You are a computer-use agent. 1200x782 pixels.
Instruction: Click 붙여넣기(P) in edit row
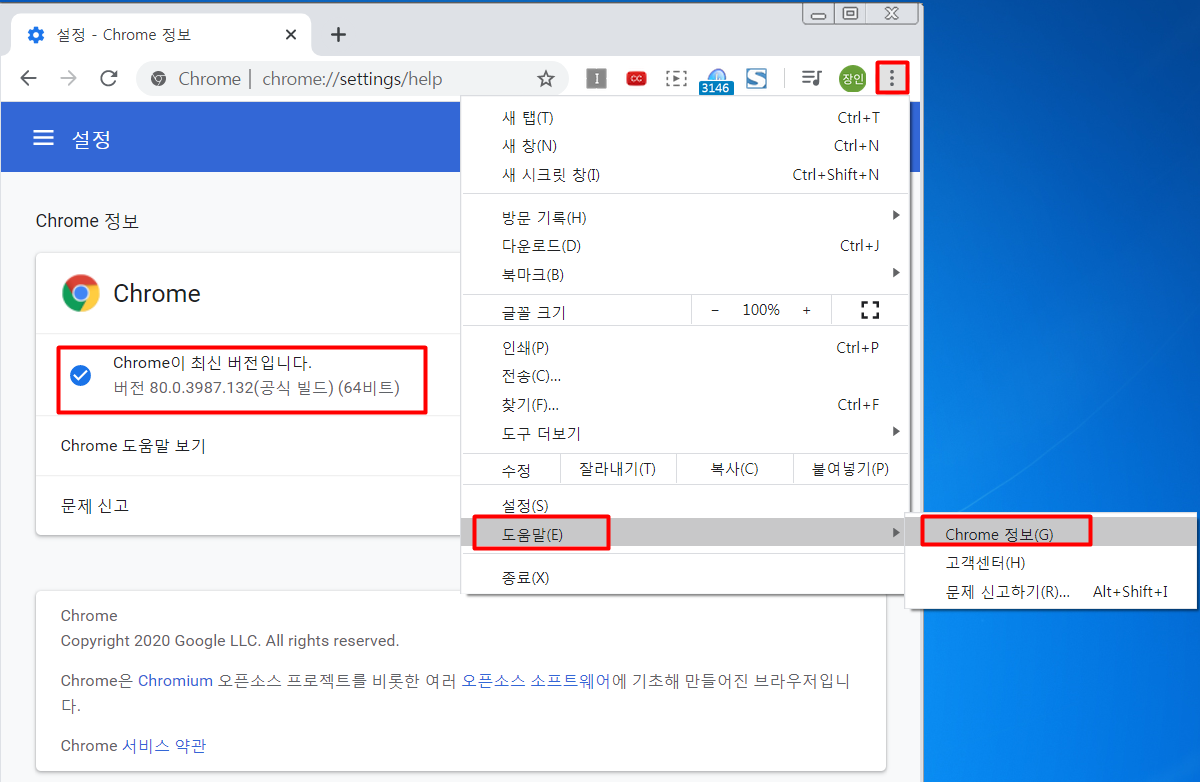850,469
